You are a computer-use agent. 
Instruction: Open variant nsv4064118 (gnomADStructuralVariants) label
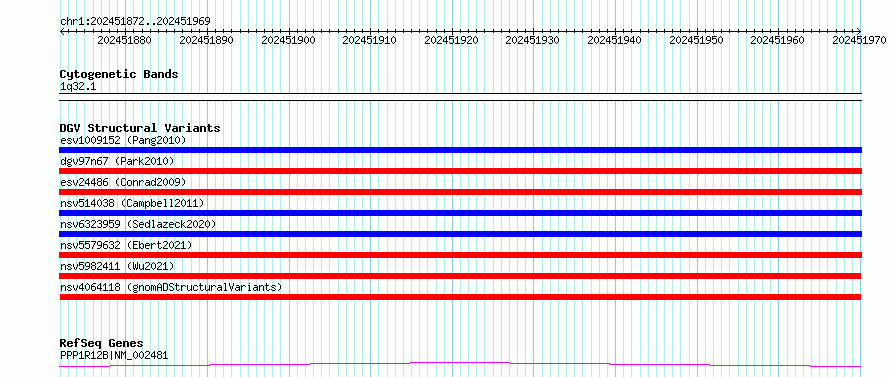click(171, 287)
